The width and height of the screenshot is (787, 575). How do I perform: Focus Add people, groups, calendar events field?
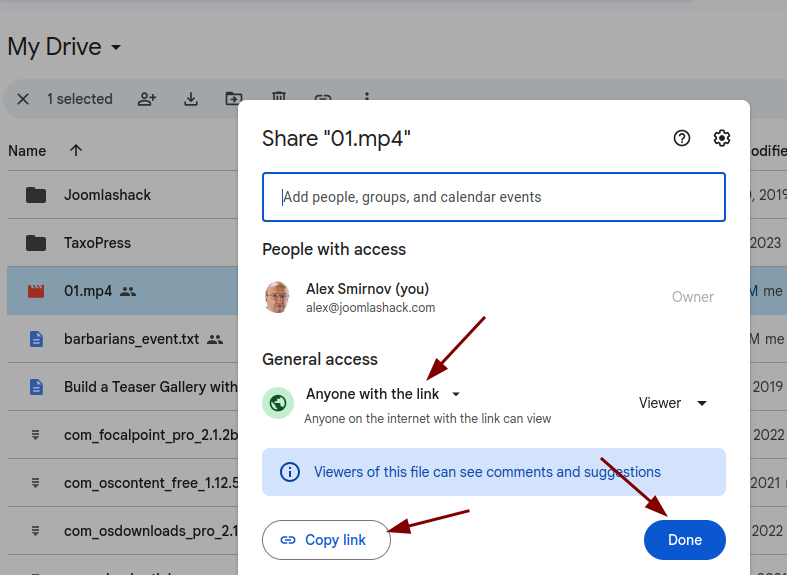coord(494,197)
